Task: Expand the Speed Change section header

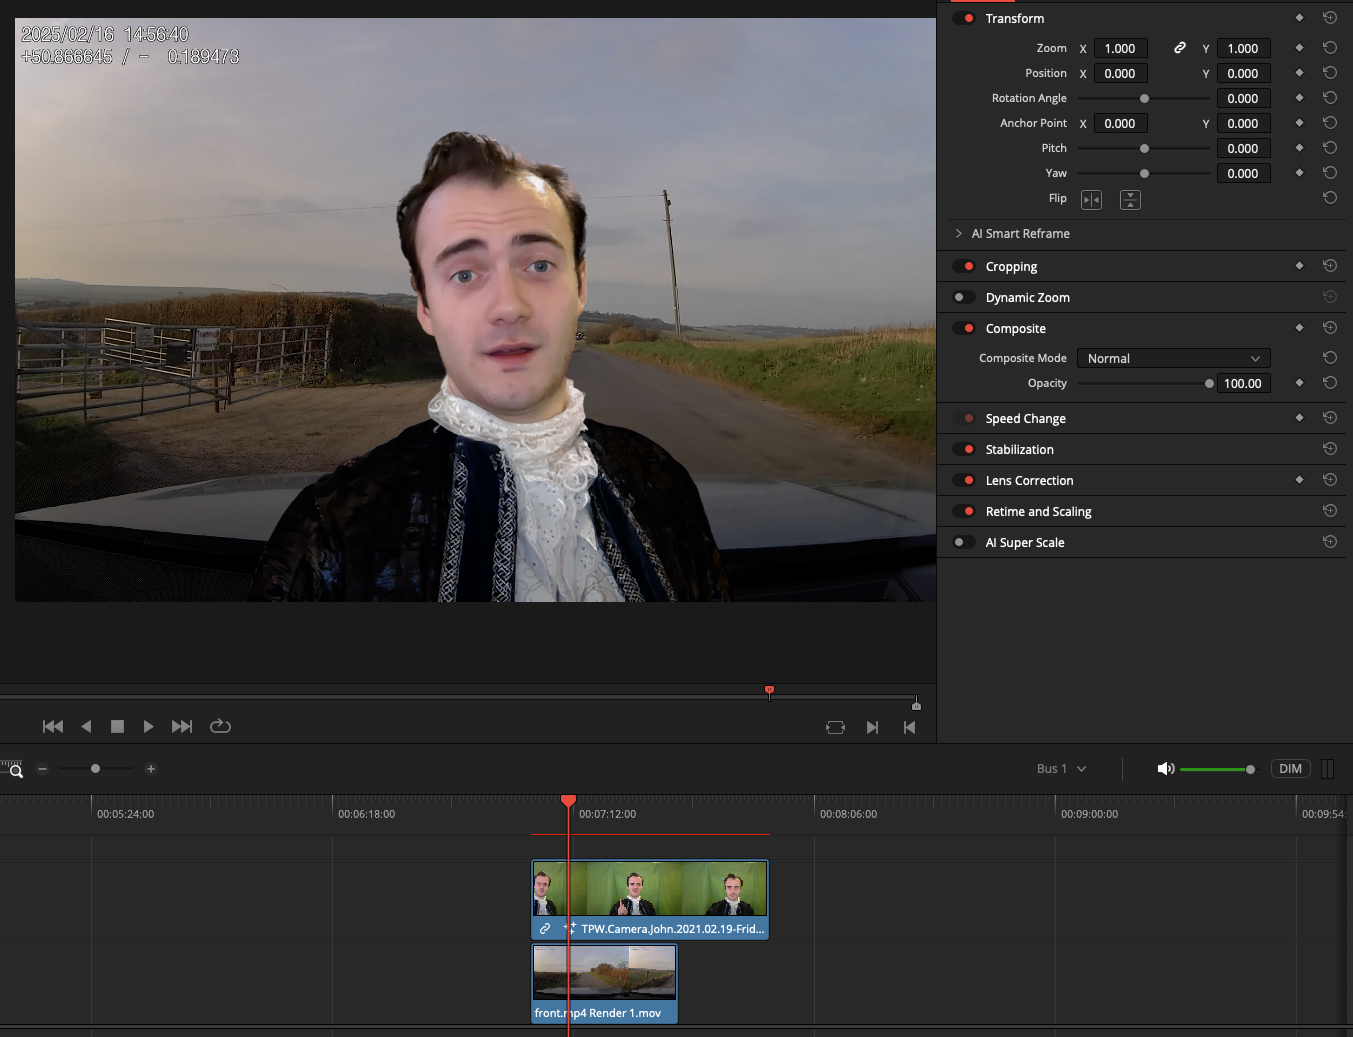Action: (x=1025, y=419)
